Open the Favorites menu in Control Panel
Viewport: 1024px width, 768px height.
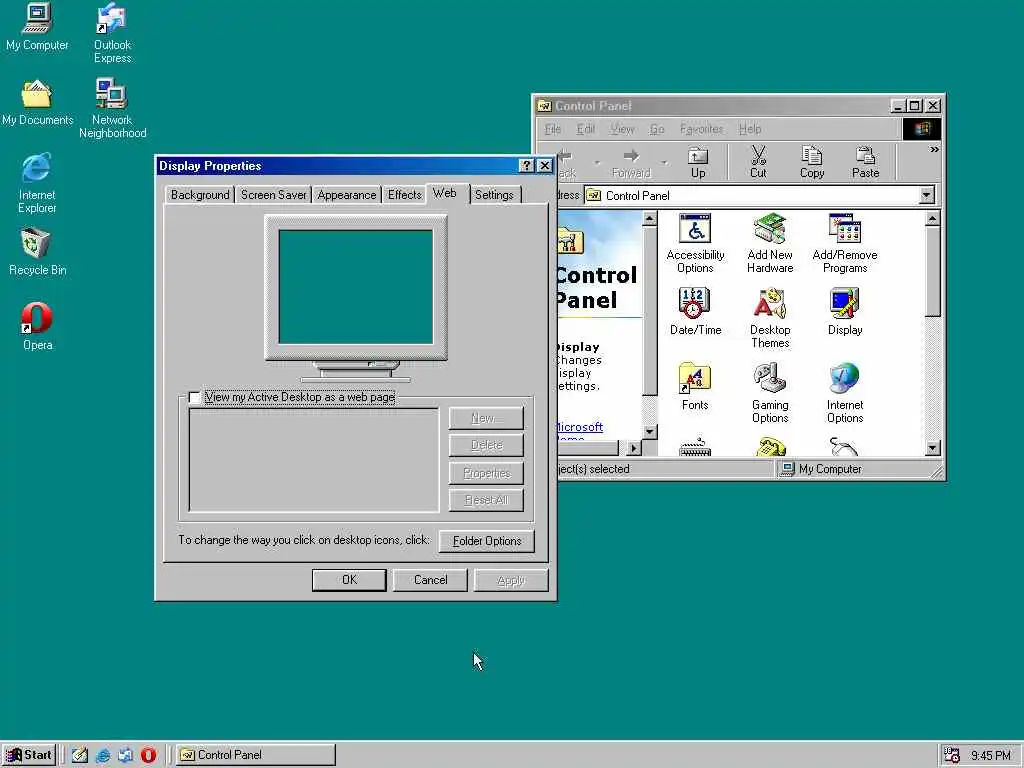701,129
